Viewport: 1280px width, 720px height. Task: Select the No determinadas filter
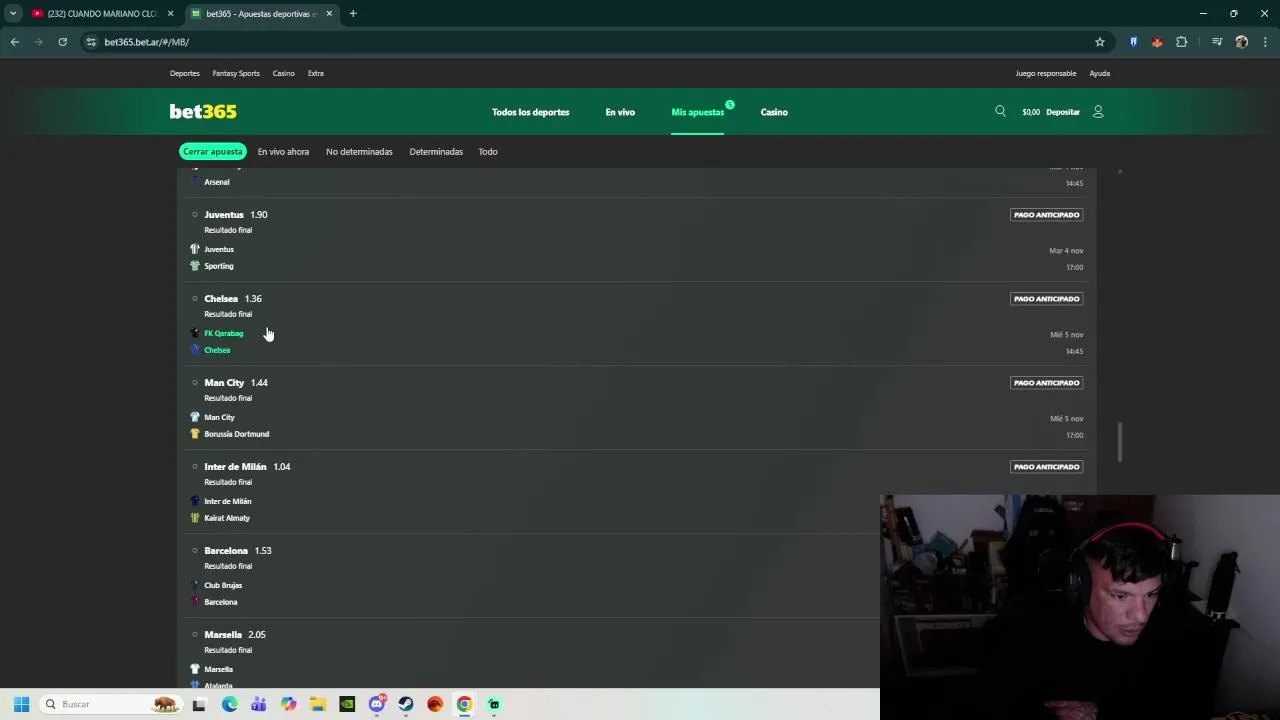[x=359, y=152]
